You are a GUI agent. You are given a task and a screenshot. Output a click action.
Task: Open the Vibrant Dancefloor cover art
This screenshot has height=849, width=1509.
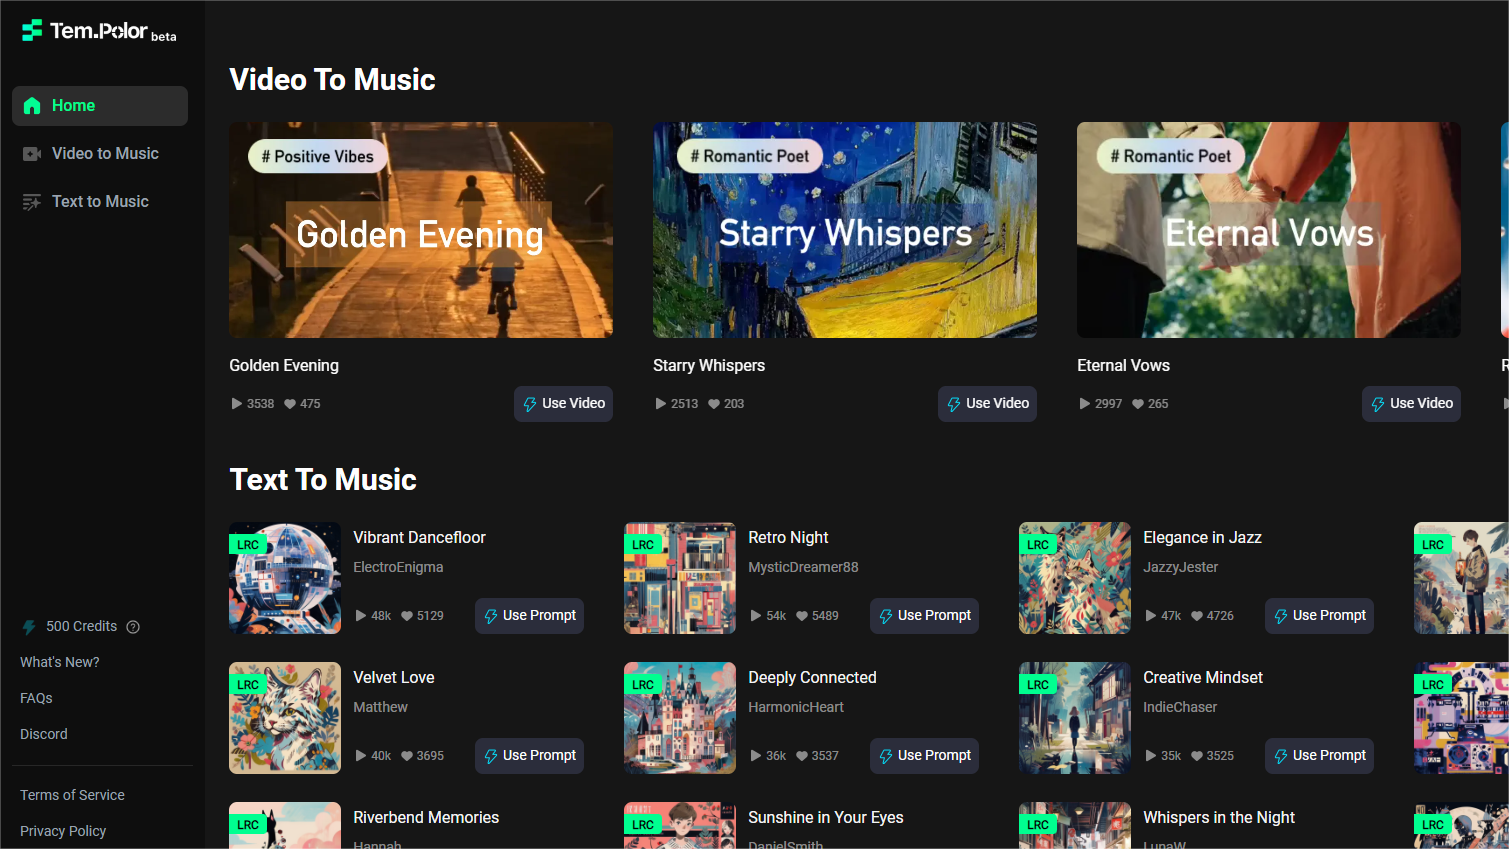point(285,578)
